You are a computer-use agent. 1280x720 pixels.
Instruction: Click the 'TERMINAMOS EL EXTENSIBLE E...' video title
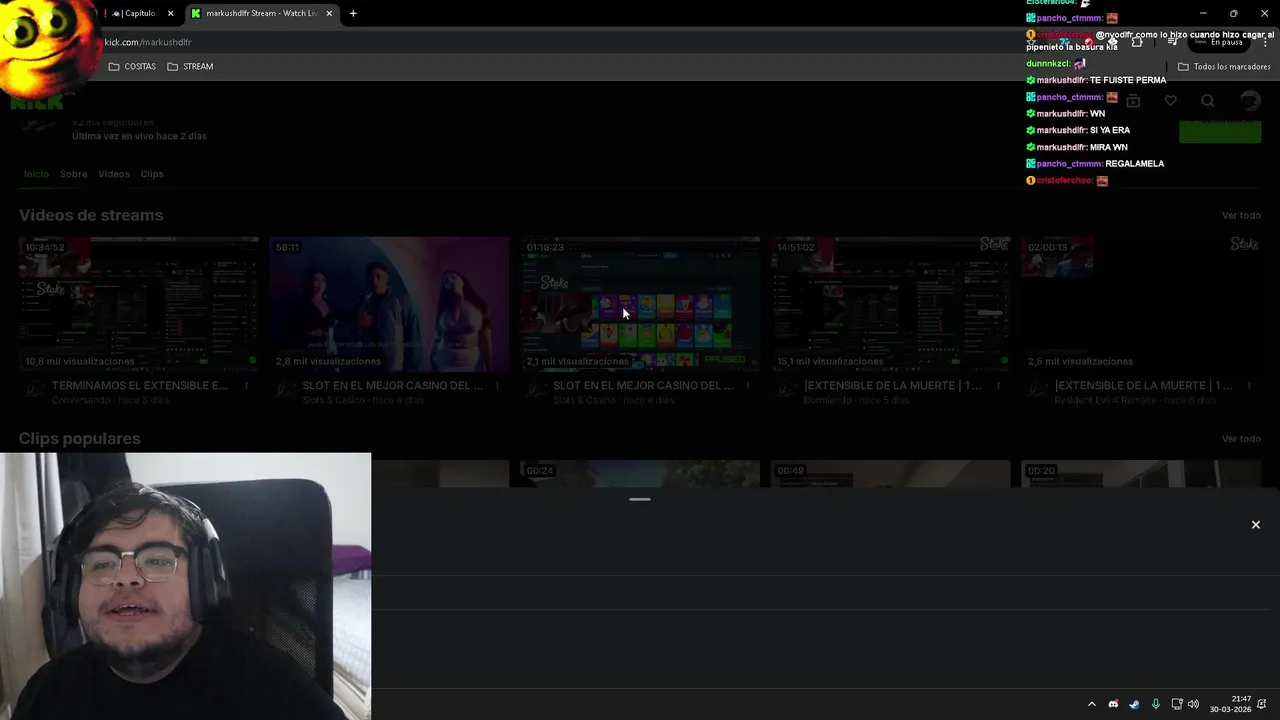pos(140,385)
